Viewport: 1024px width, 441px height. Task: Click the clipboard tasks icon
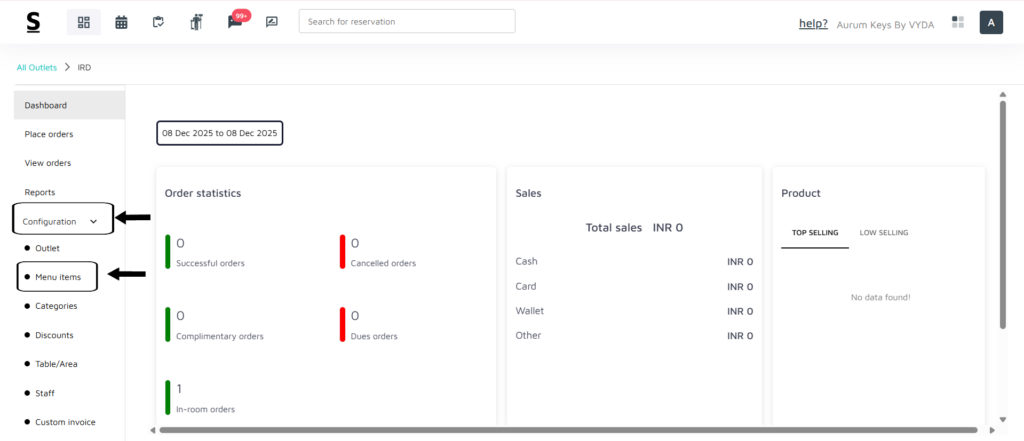158,22
